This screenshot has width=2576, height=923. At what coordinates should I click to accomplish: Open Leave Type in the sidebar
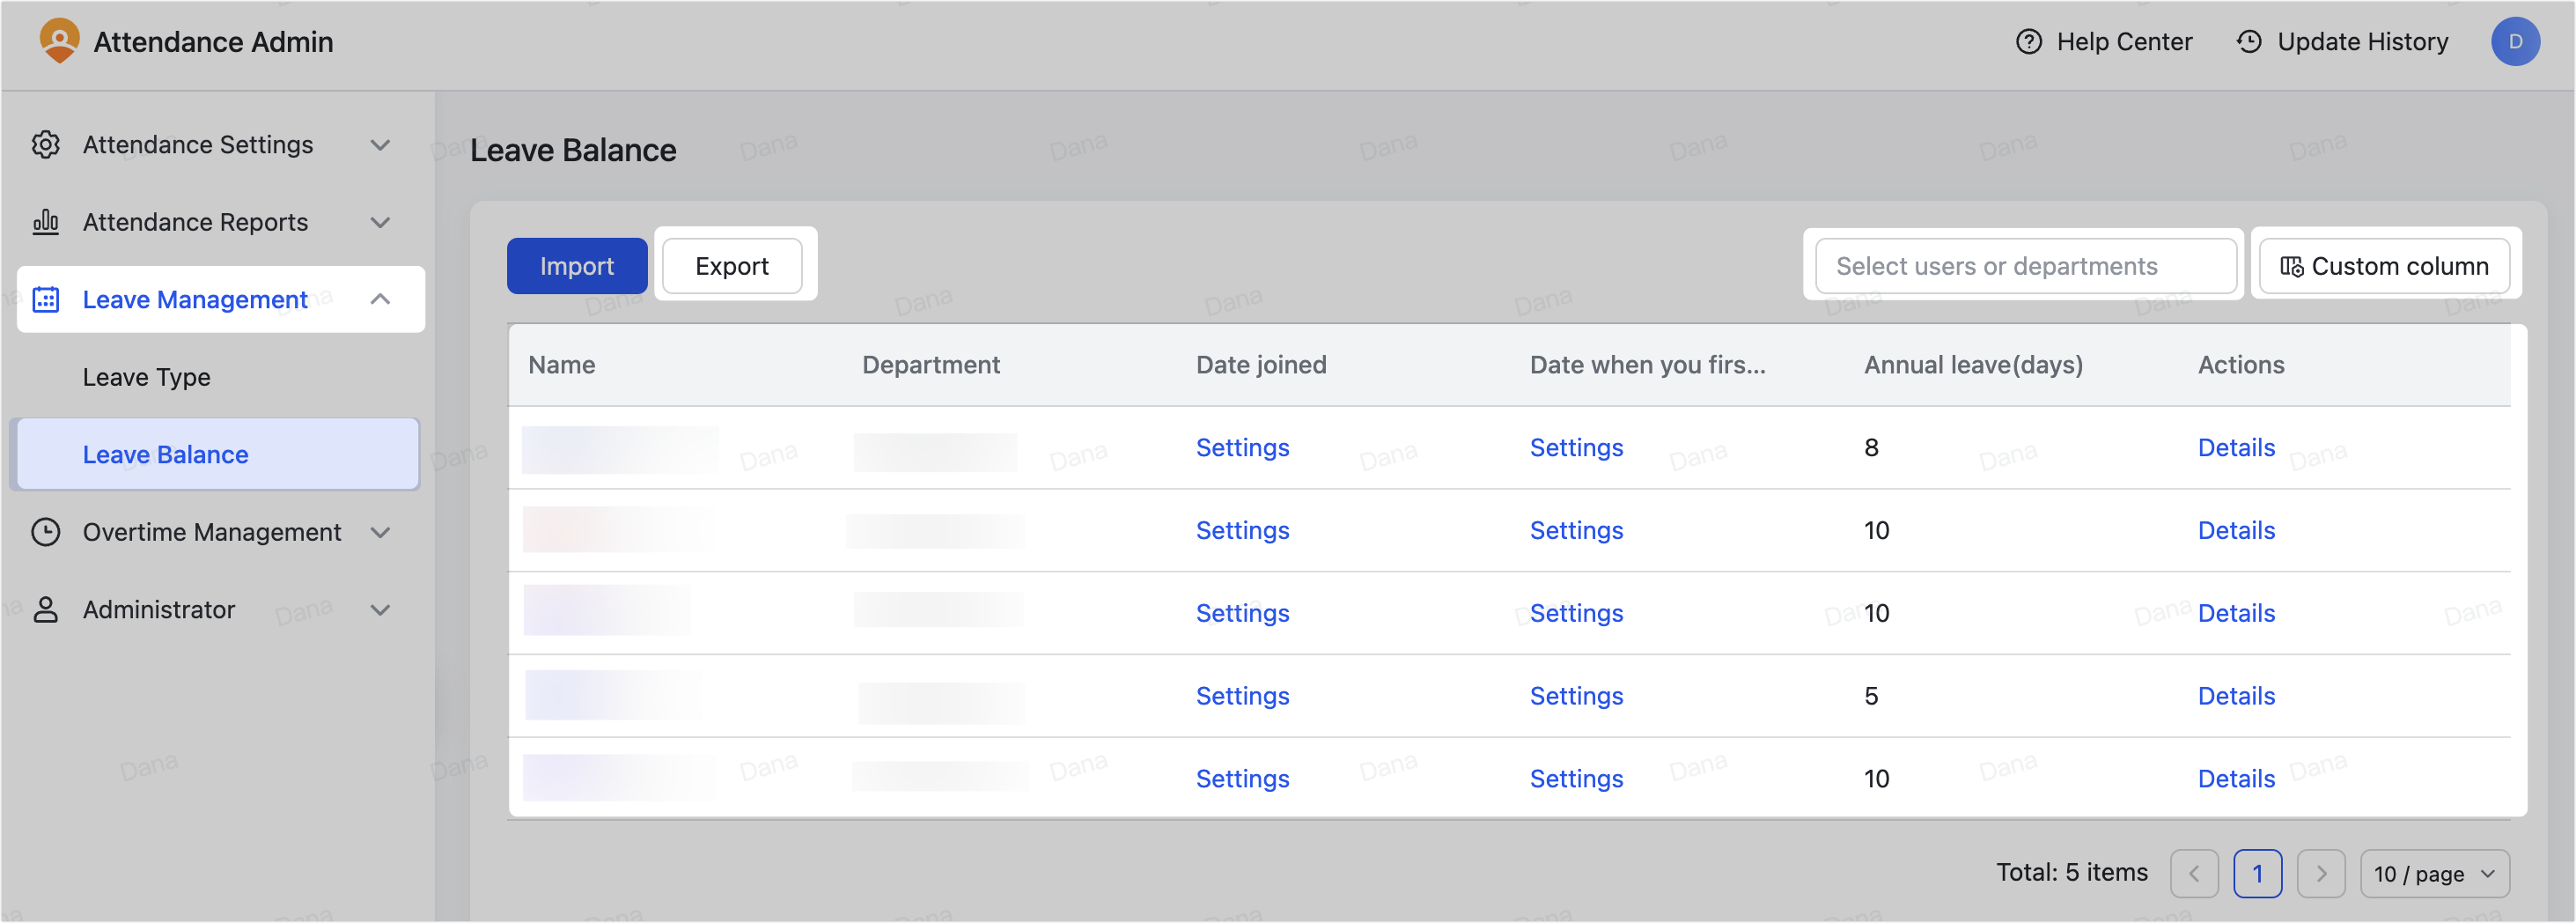tap(147, 377)
